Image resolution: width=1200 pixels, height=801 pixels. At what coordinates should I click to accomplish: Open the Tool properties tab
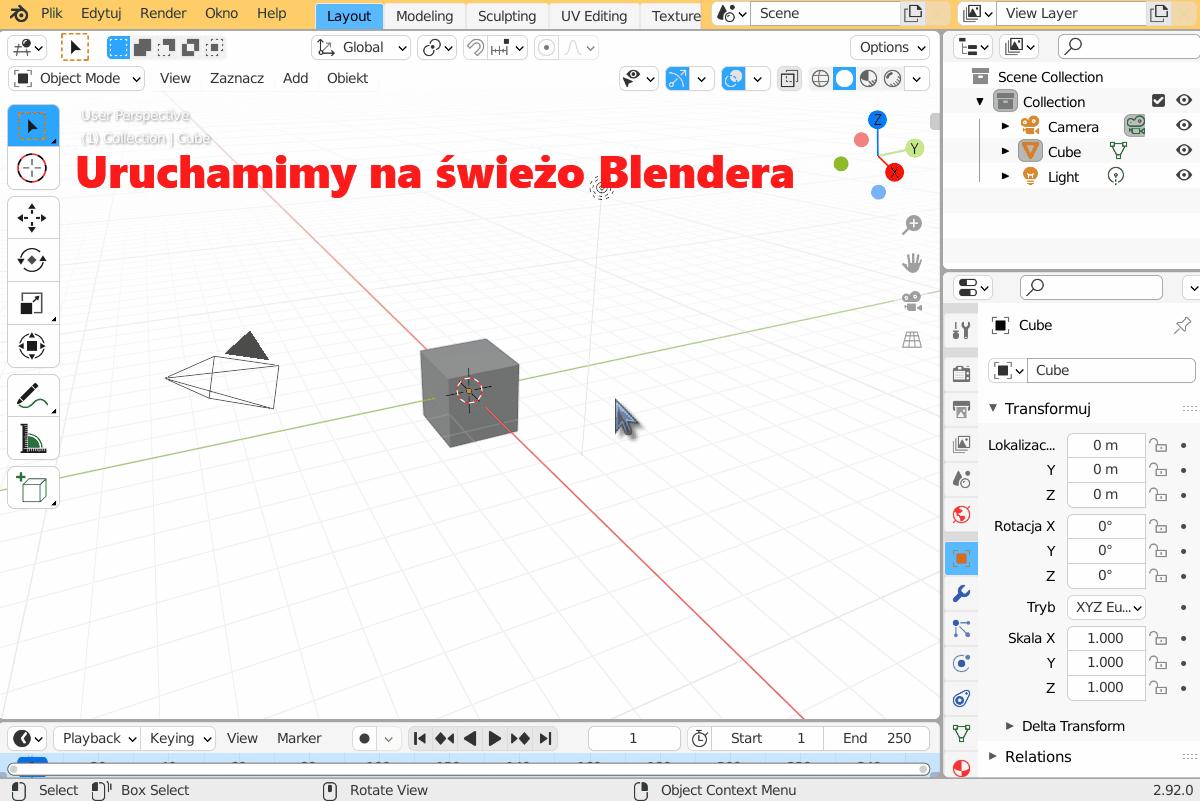(x=961, y=331)
